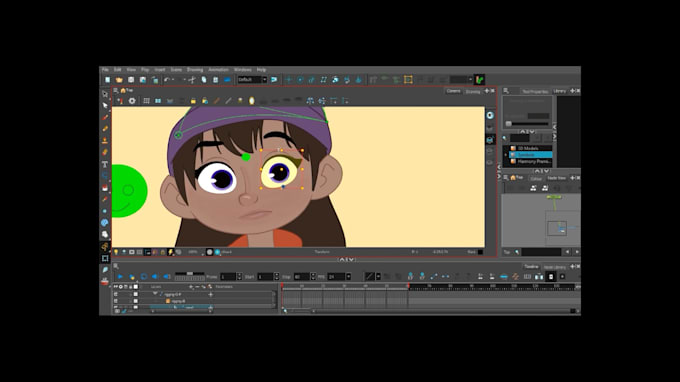Click the lightning bolt icon in status bar
Image resolution: width=680 pixels, height=382 pixels.
coord(170,252)
